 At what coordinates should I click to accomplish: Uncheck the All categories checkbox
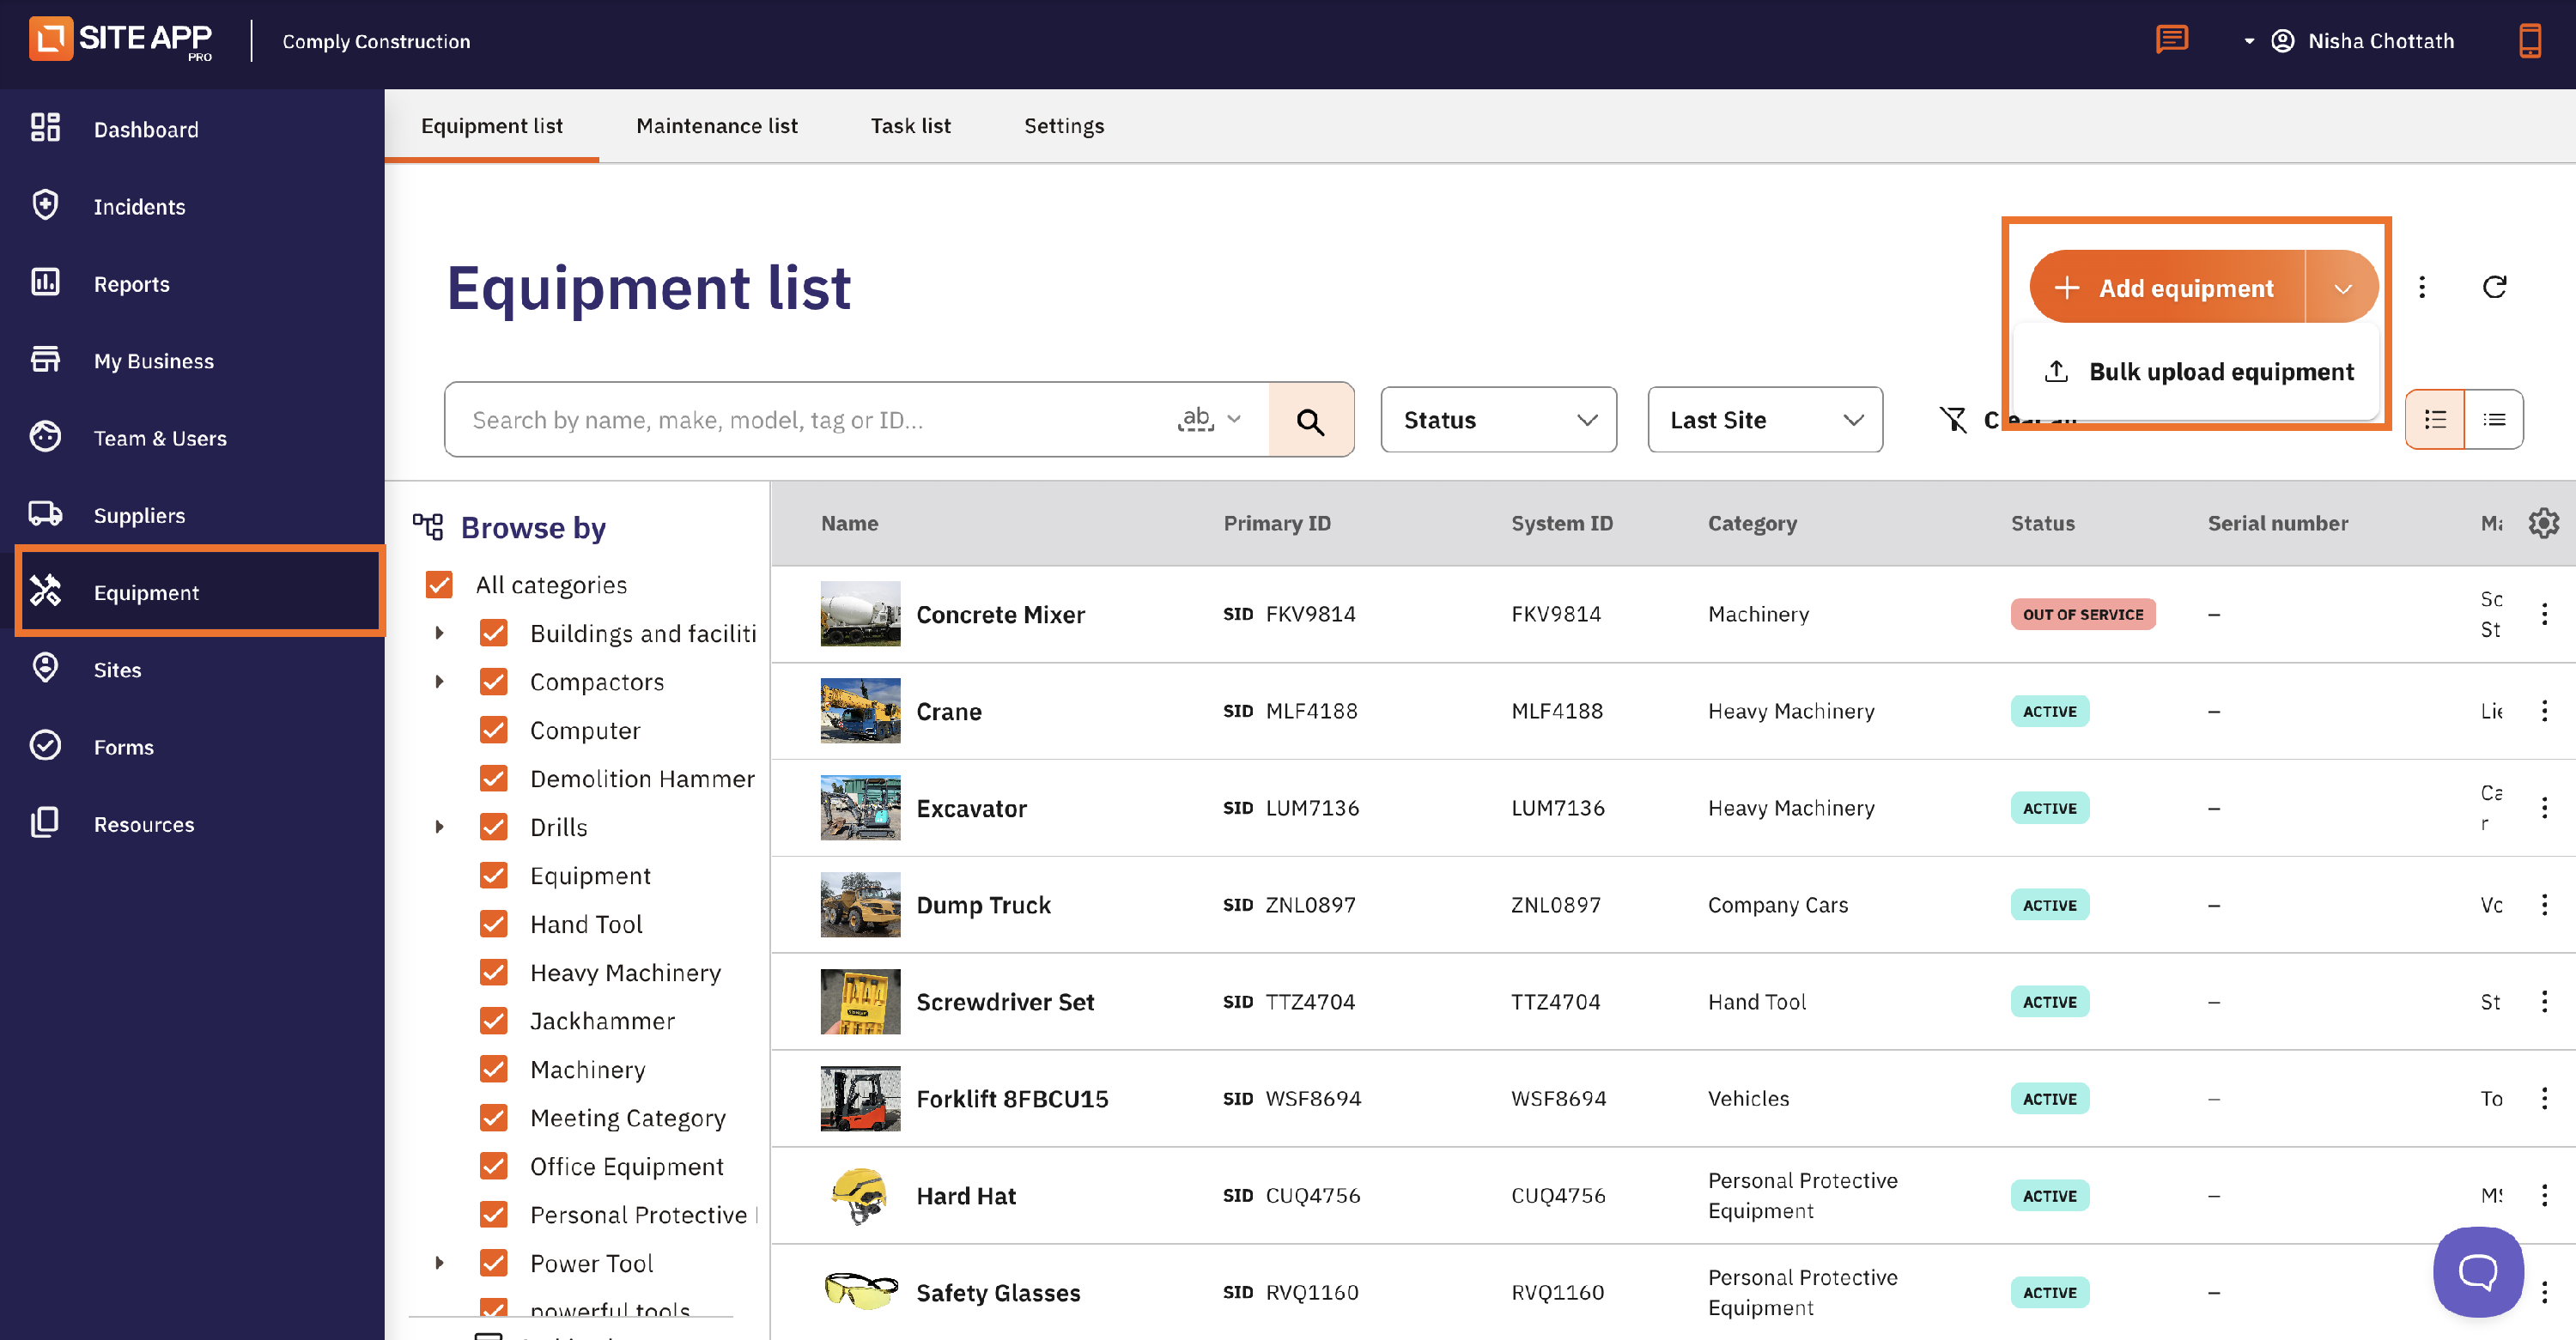[x=439, y=584]
